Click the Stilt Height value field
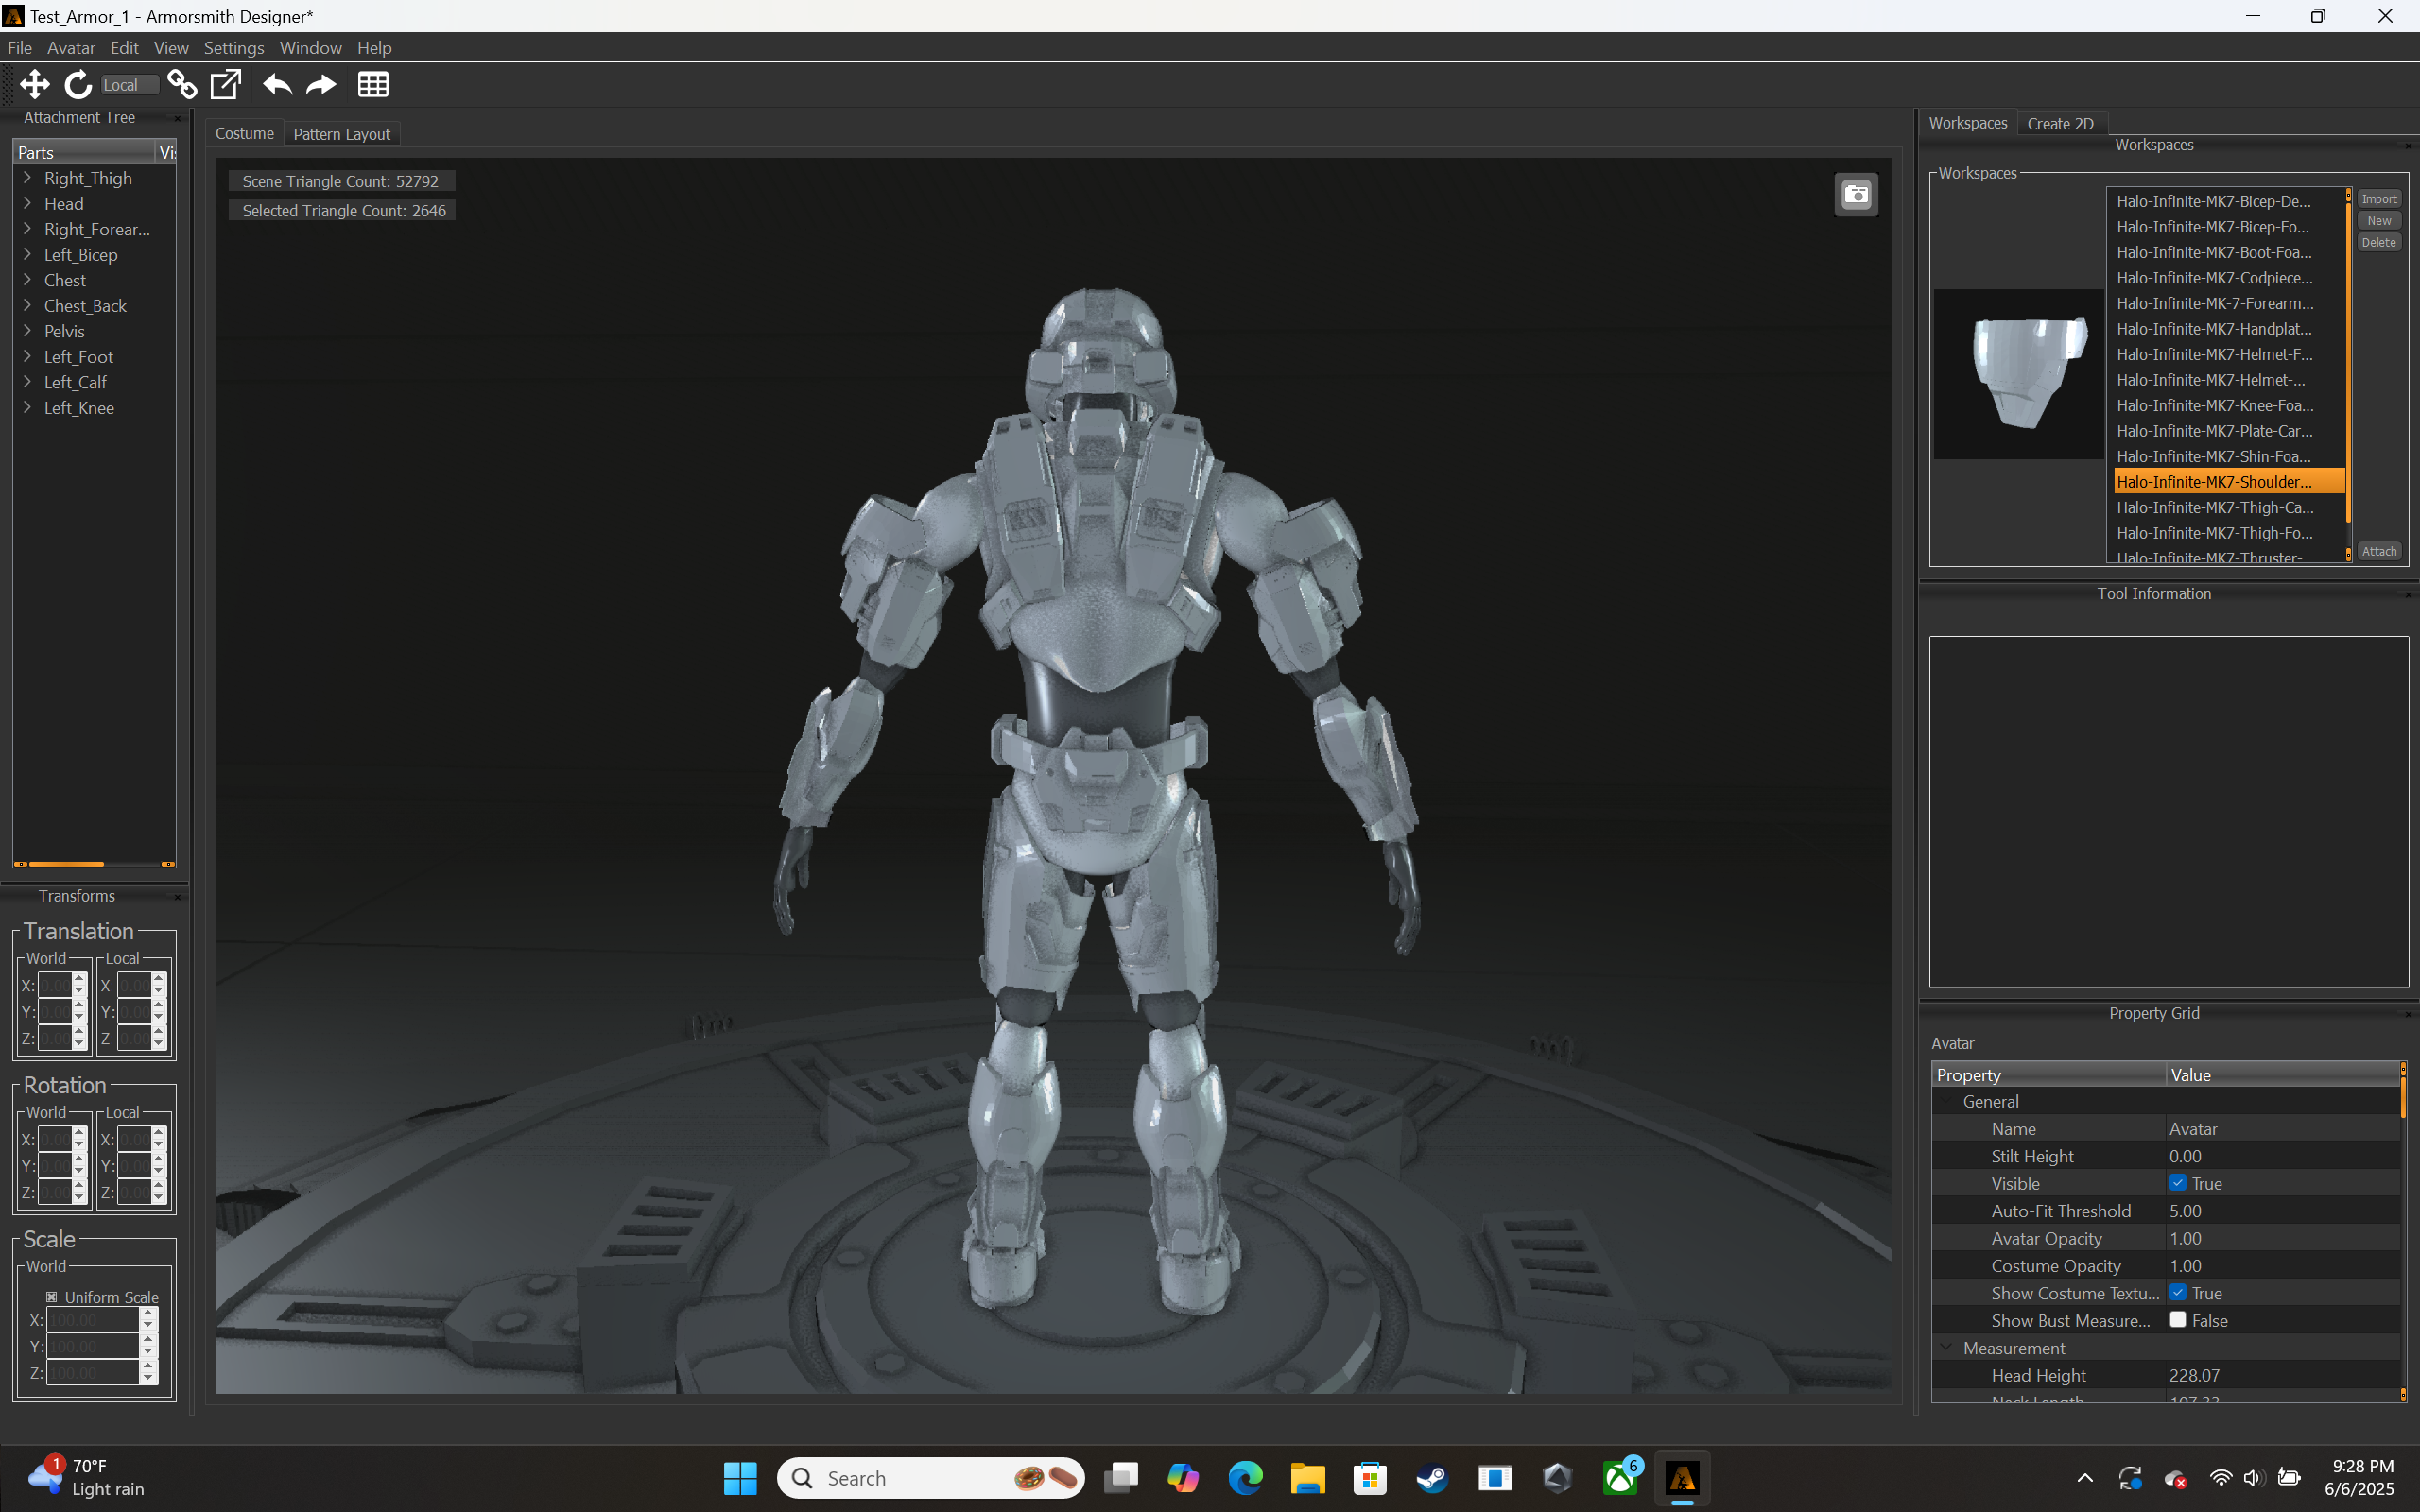 coord(2283,1156)
